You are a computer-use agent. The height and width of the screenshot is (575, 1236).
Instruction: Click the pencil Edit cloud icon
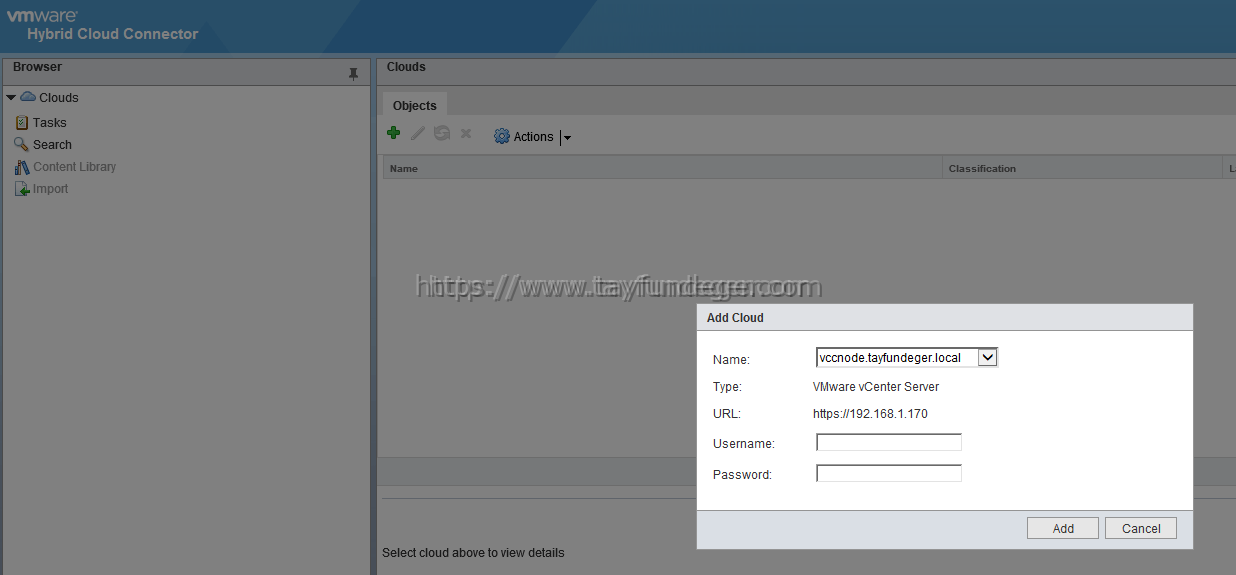(418, 133)
